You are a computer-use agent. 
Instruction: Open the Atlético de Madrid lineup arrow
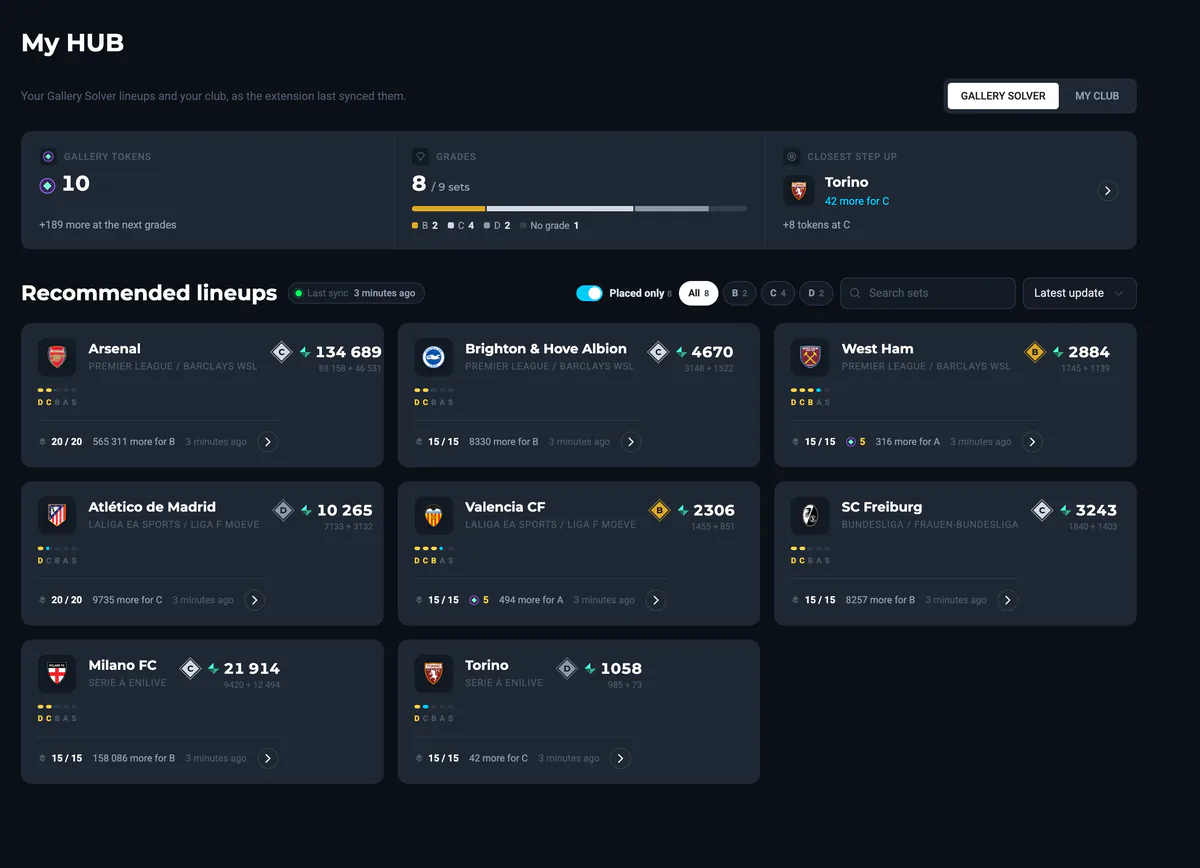[254, 600]
